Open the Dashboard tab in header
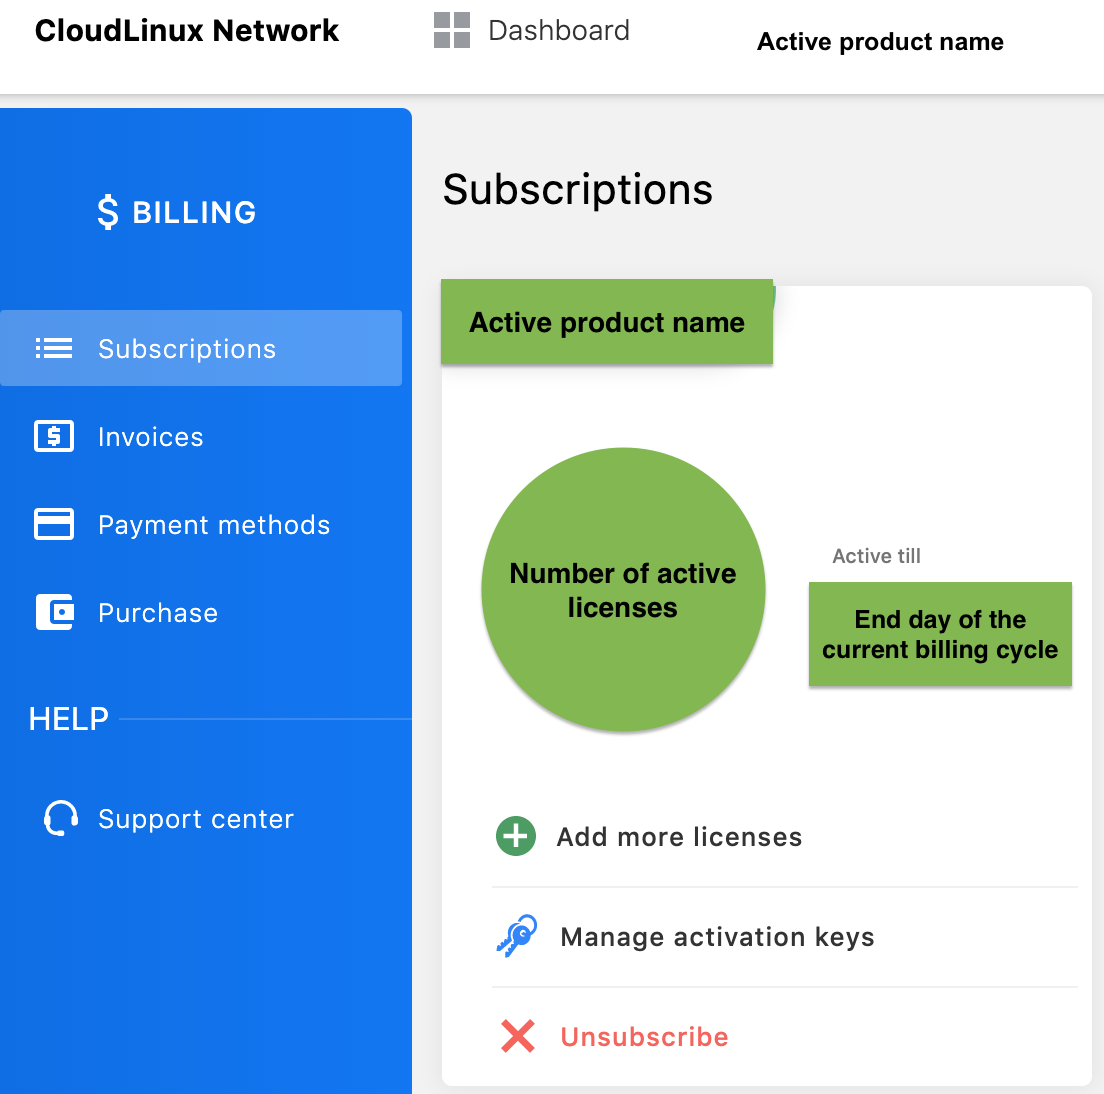 tap(559, 31)
